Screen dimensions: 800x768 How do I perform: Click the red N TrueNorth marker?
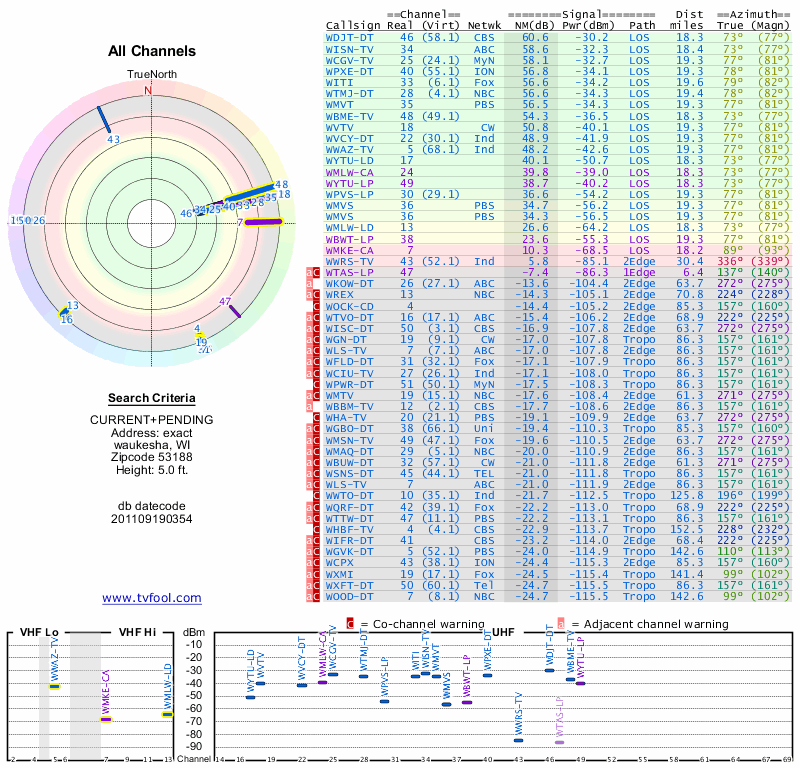148,90
